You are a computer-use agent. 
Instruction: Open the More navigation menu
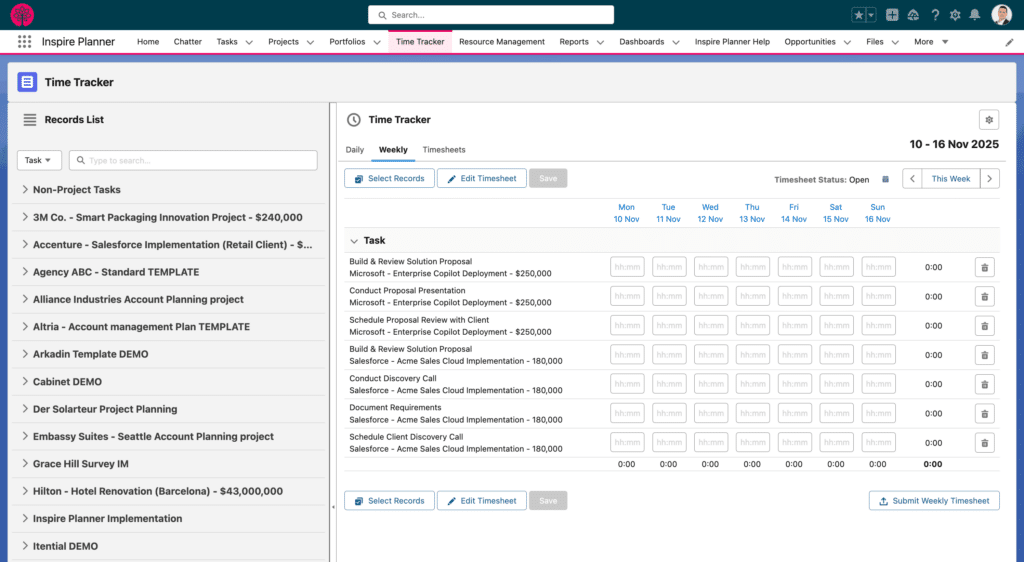click(931, 42)
